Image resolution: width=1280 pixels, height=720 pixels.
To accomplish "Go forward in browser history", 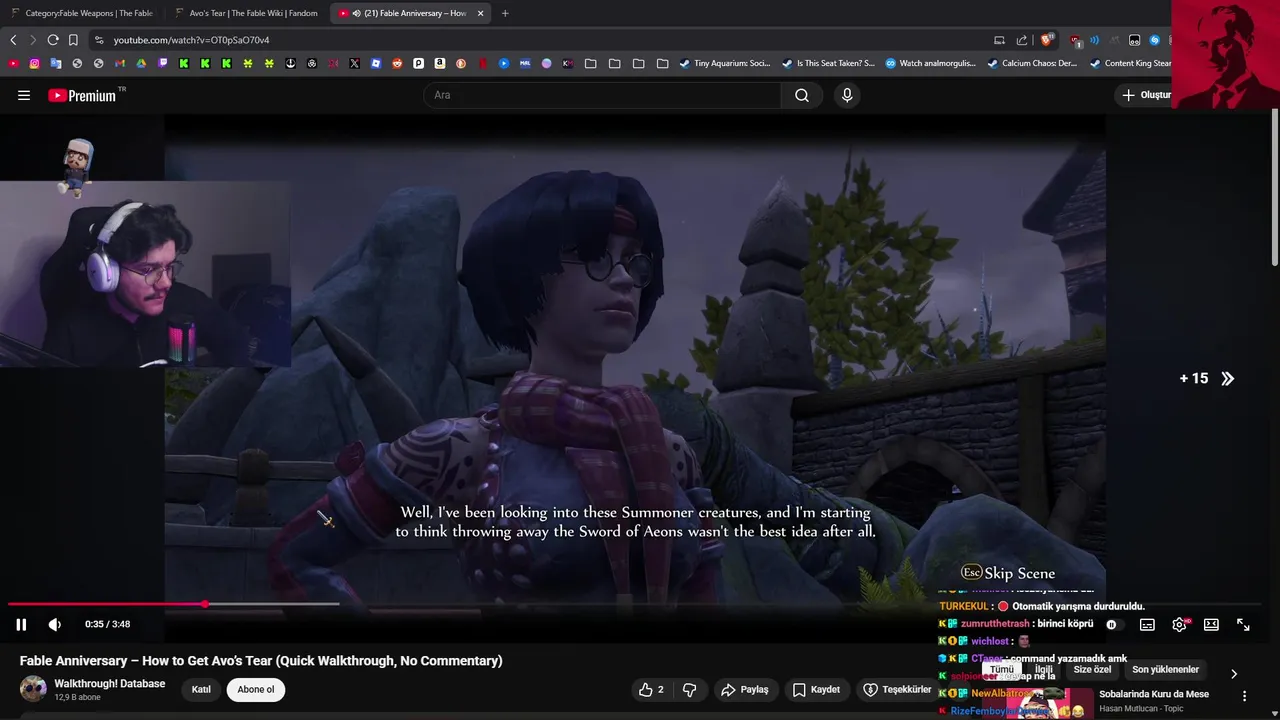I will pyautogui.click(x=33, y=40).
